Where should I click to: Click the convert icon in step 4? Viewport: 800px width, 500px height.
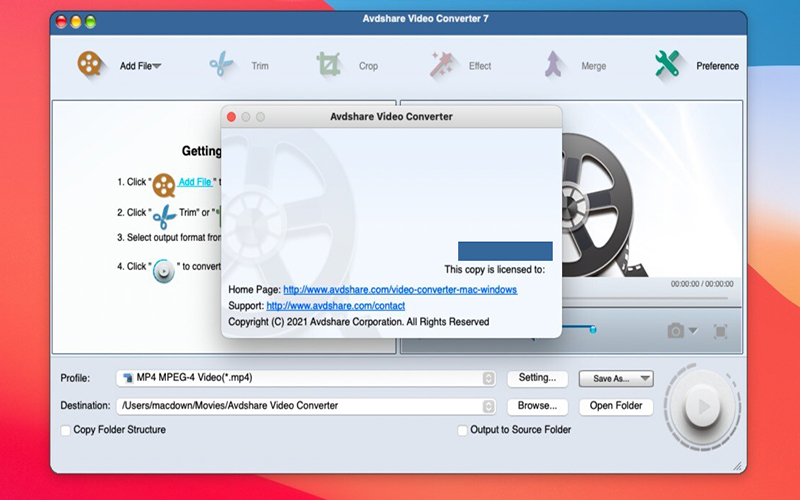pos(164,271)
